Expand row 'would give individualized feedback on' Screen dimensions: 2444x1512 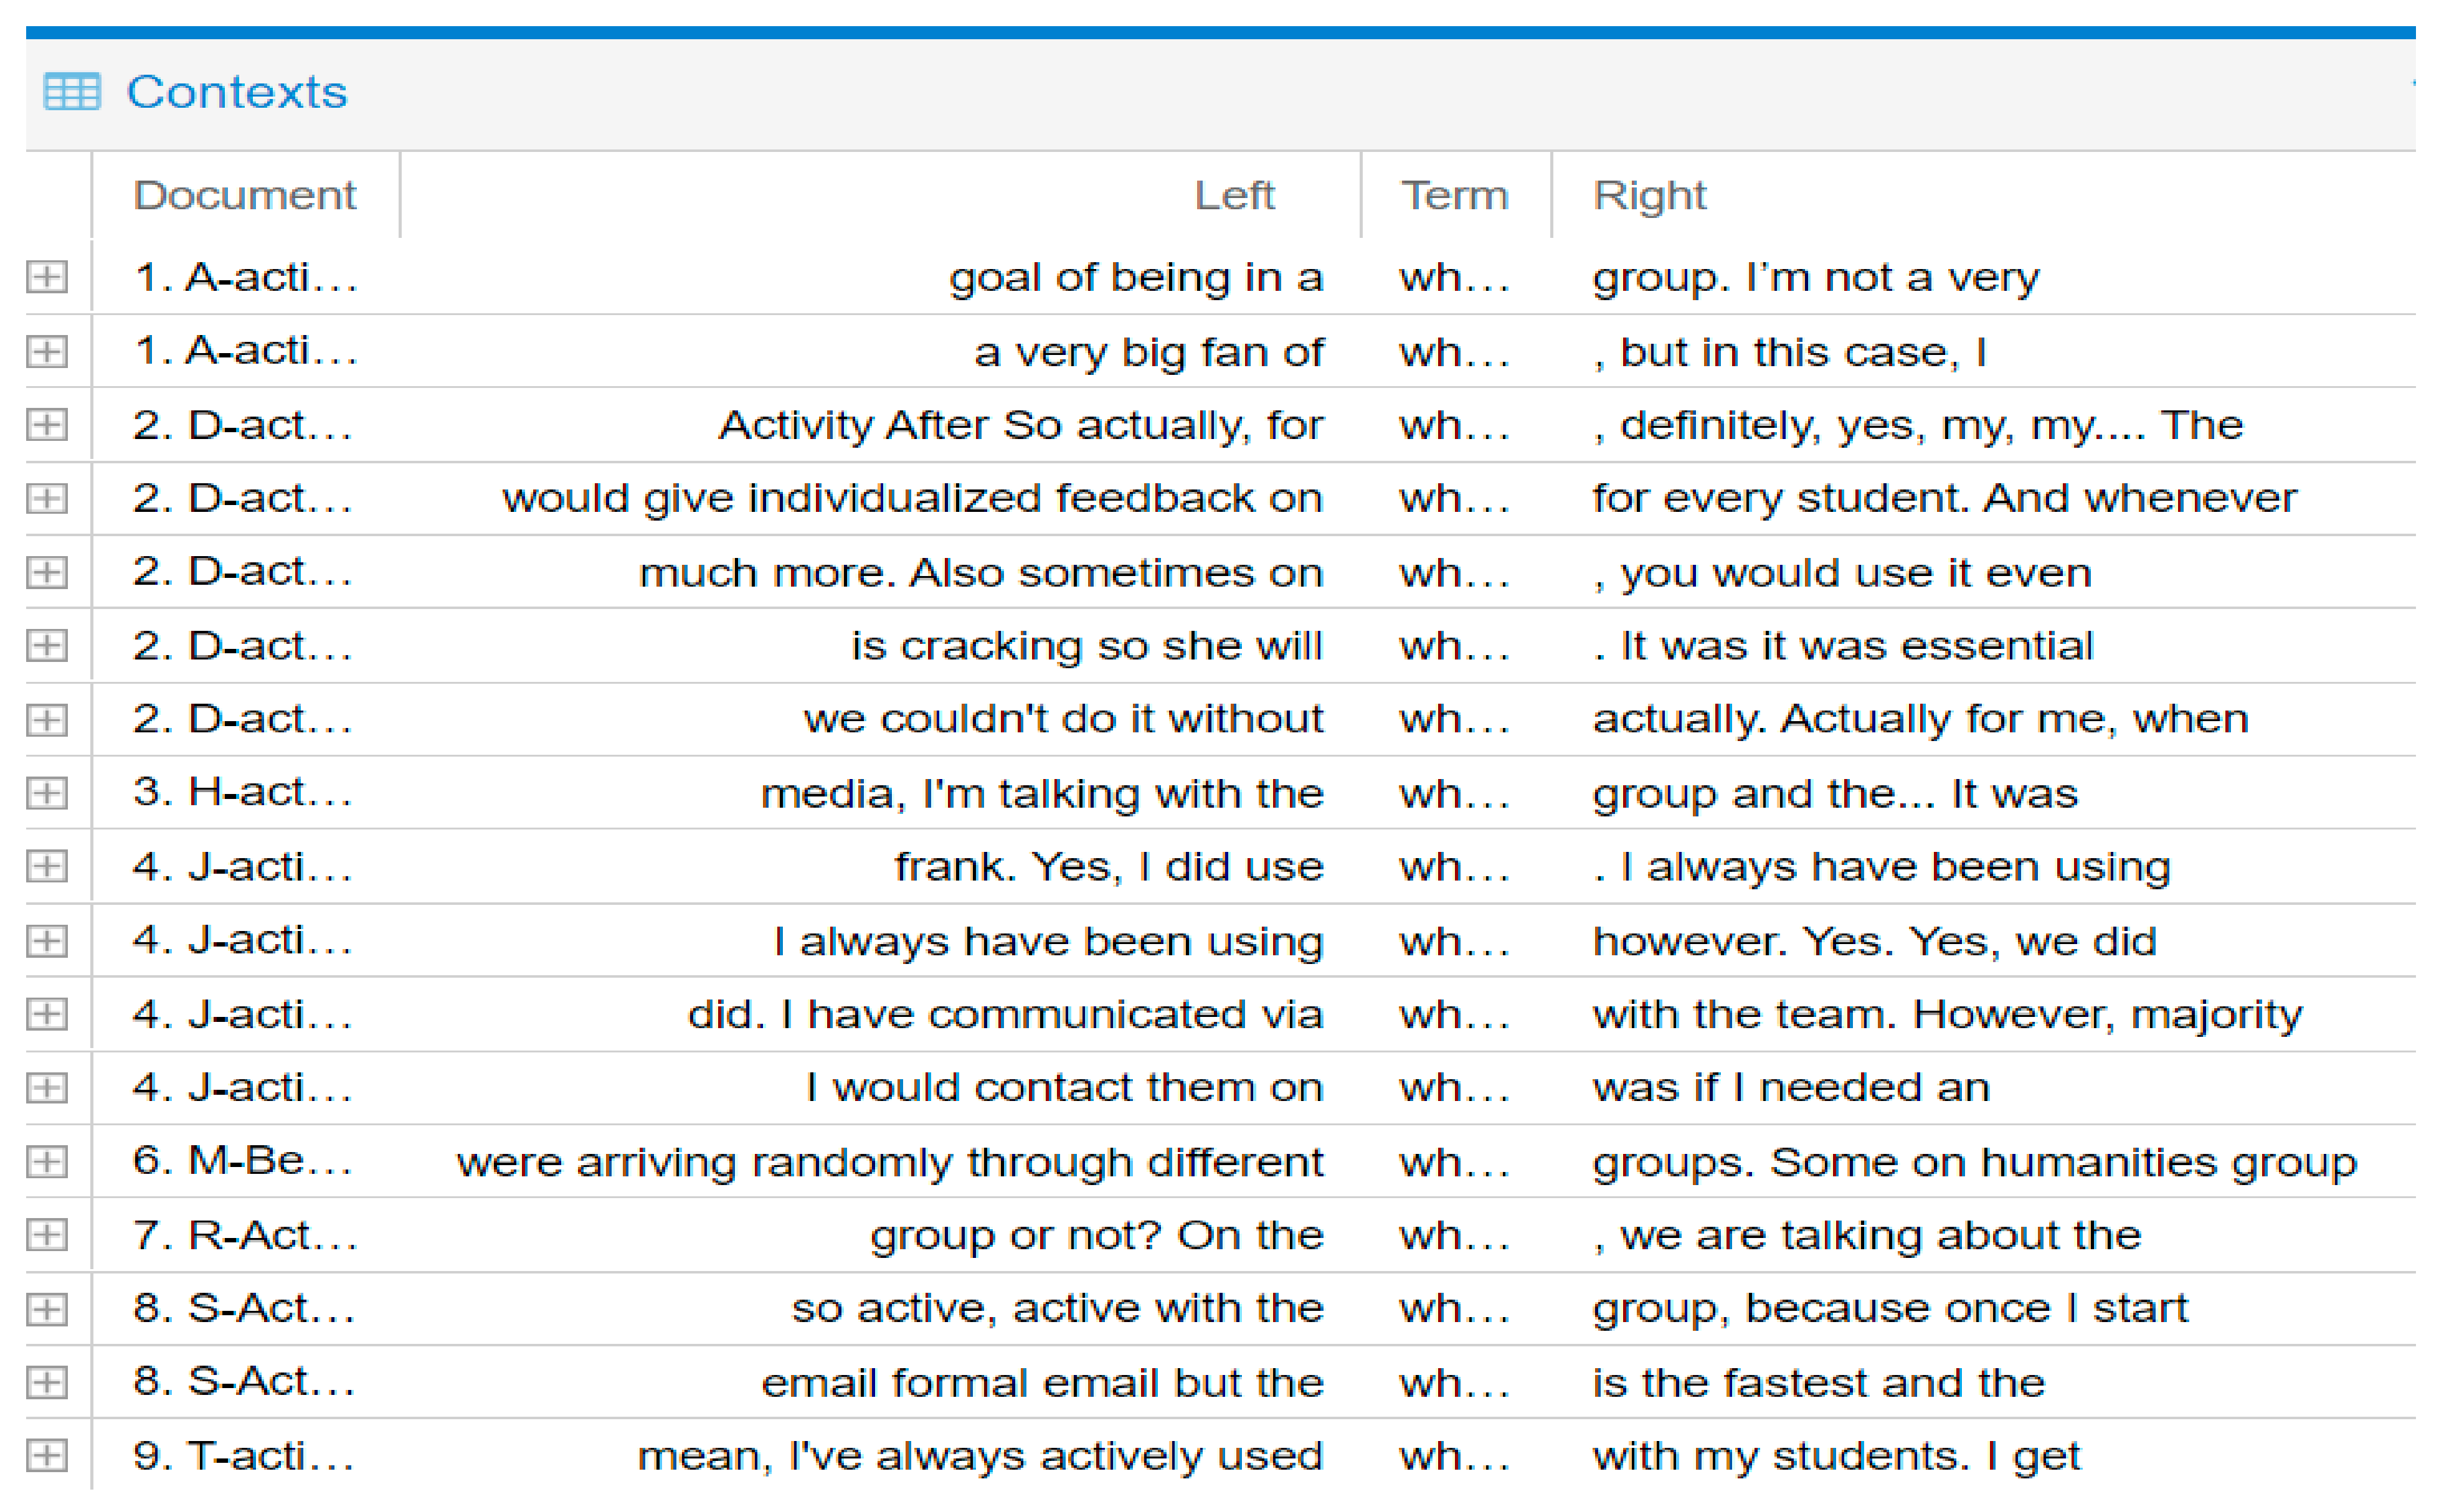(47, 498)
